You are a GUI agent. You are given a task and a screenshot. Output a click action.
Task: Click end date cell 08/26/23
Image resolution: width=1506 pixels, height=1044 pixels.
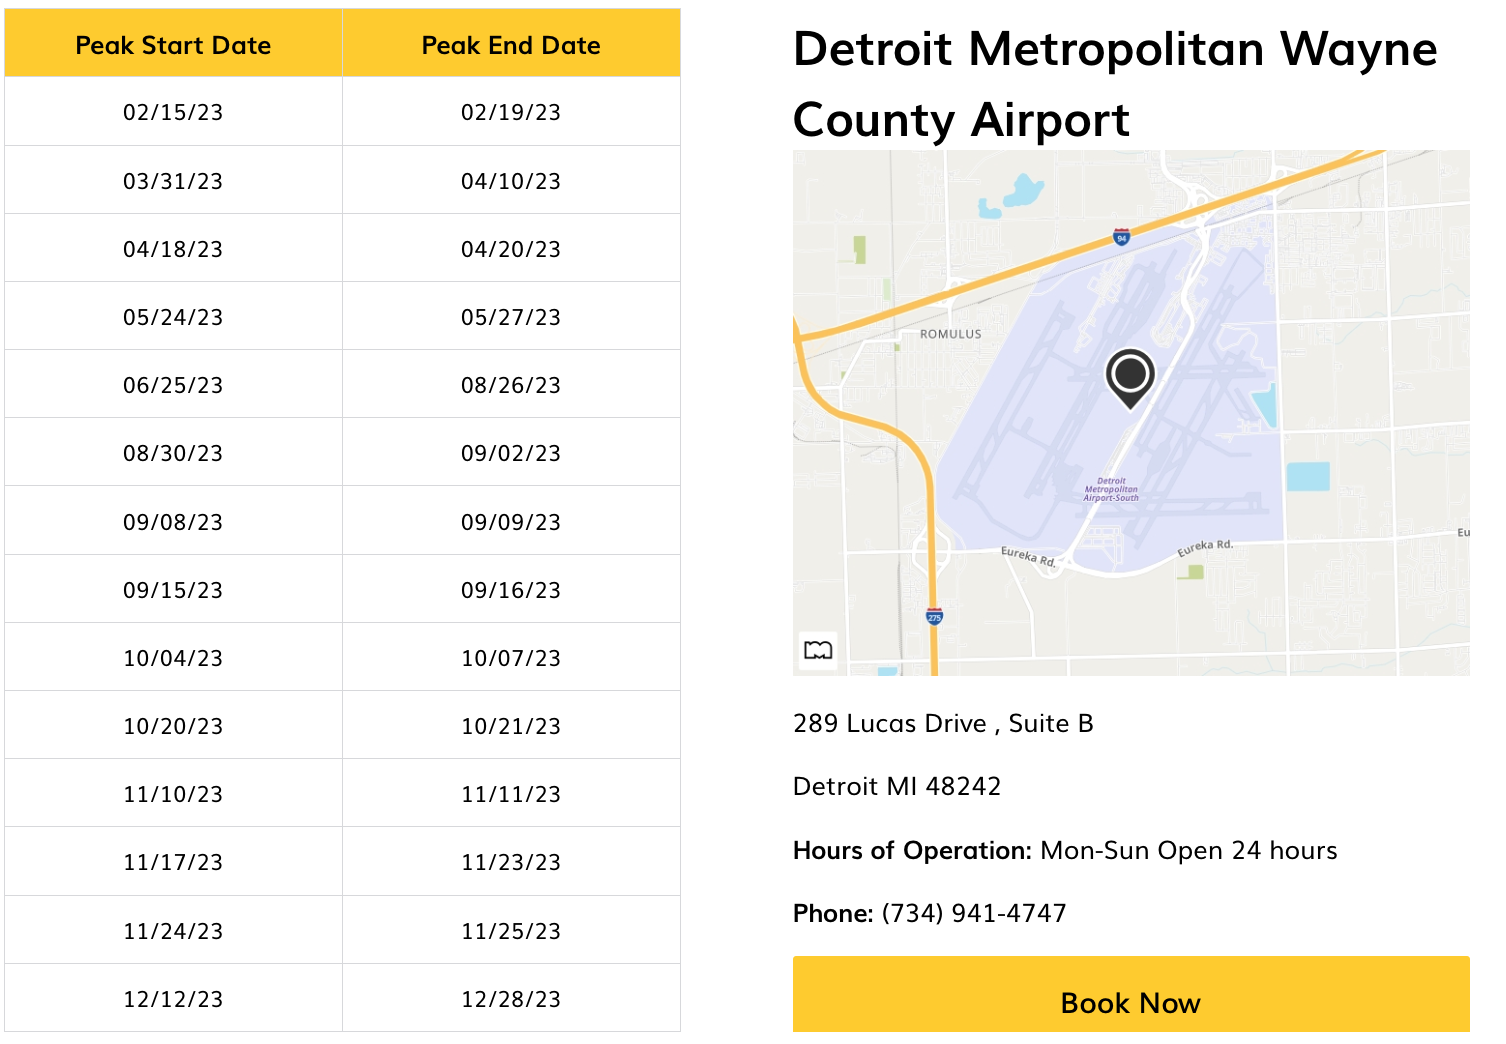pyautogui.click(x=511, y=384)
